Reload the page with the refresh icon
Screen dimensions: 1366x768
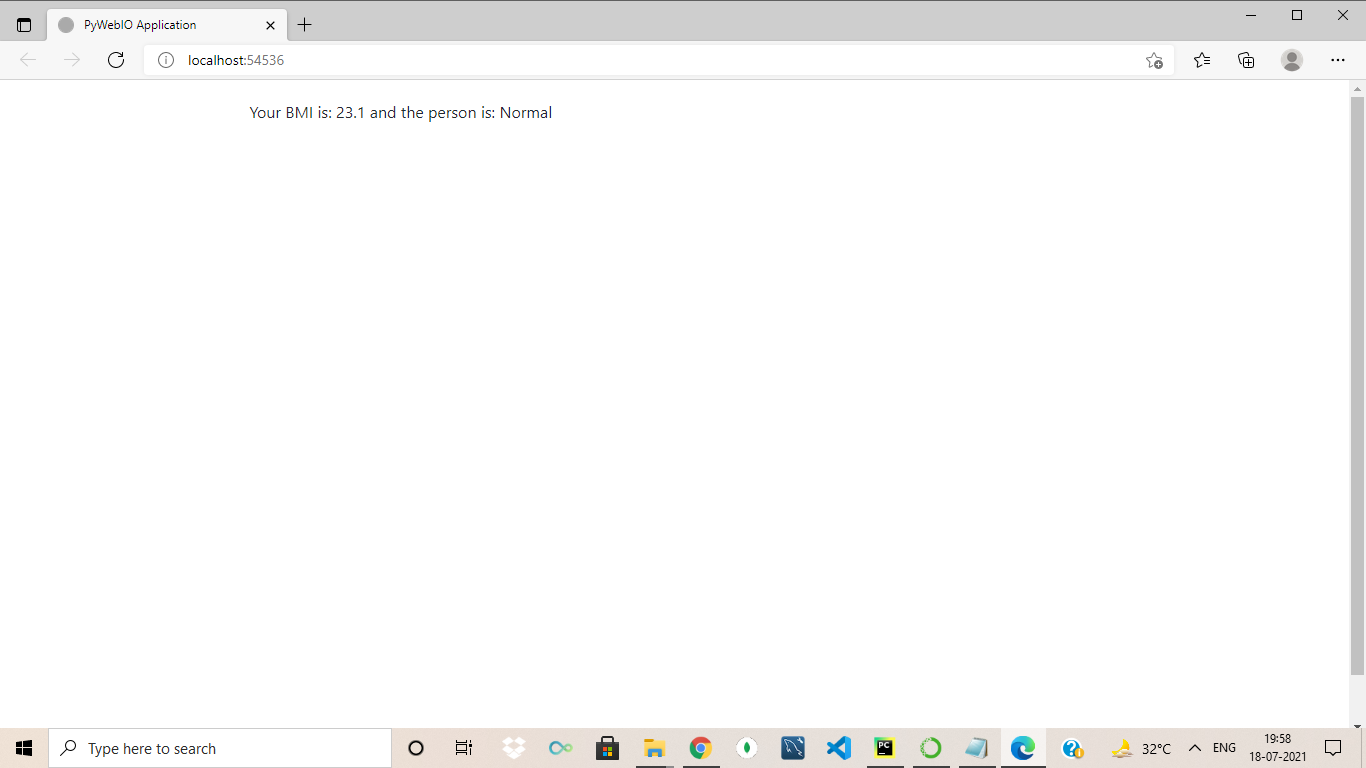tap(116, 60)
